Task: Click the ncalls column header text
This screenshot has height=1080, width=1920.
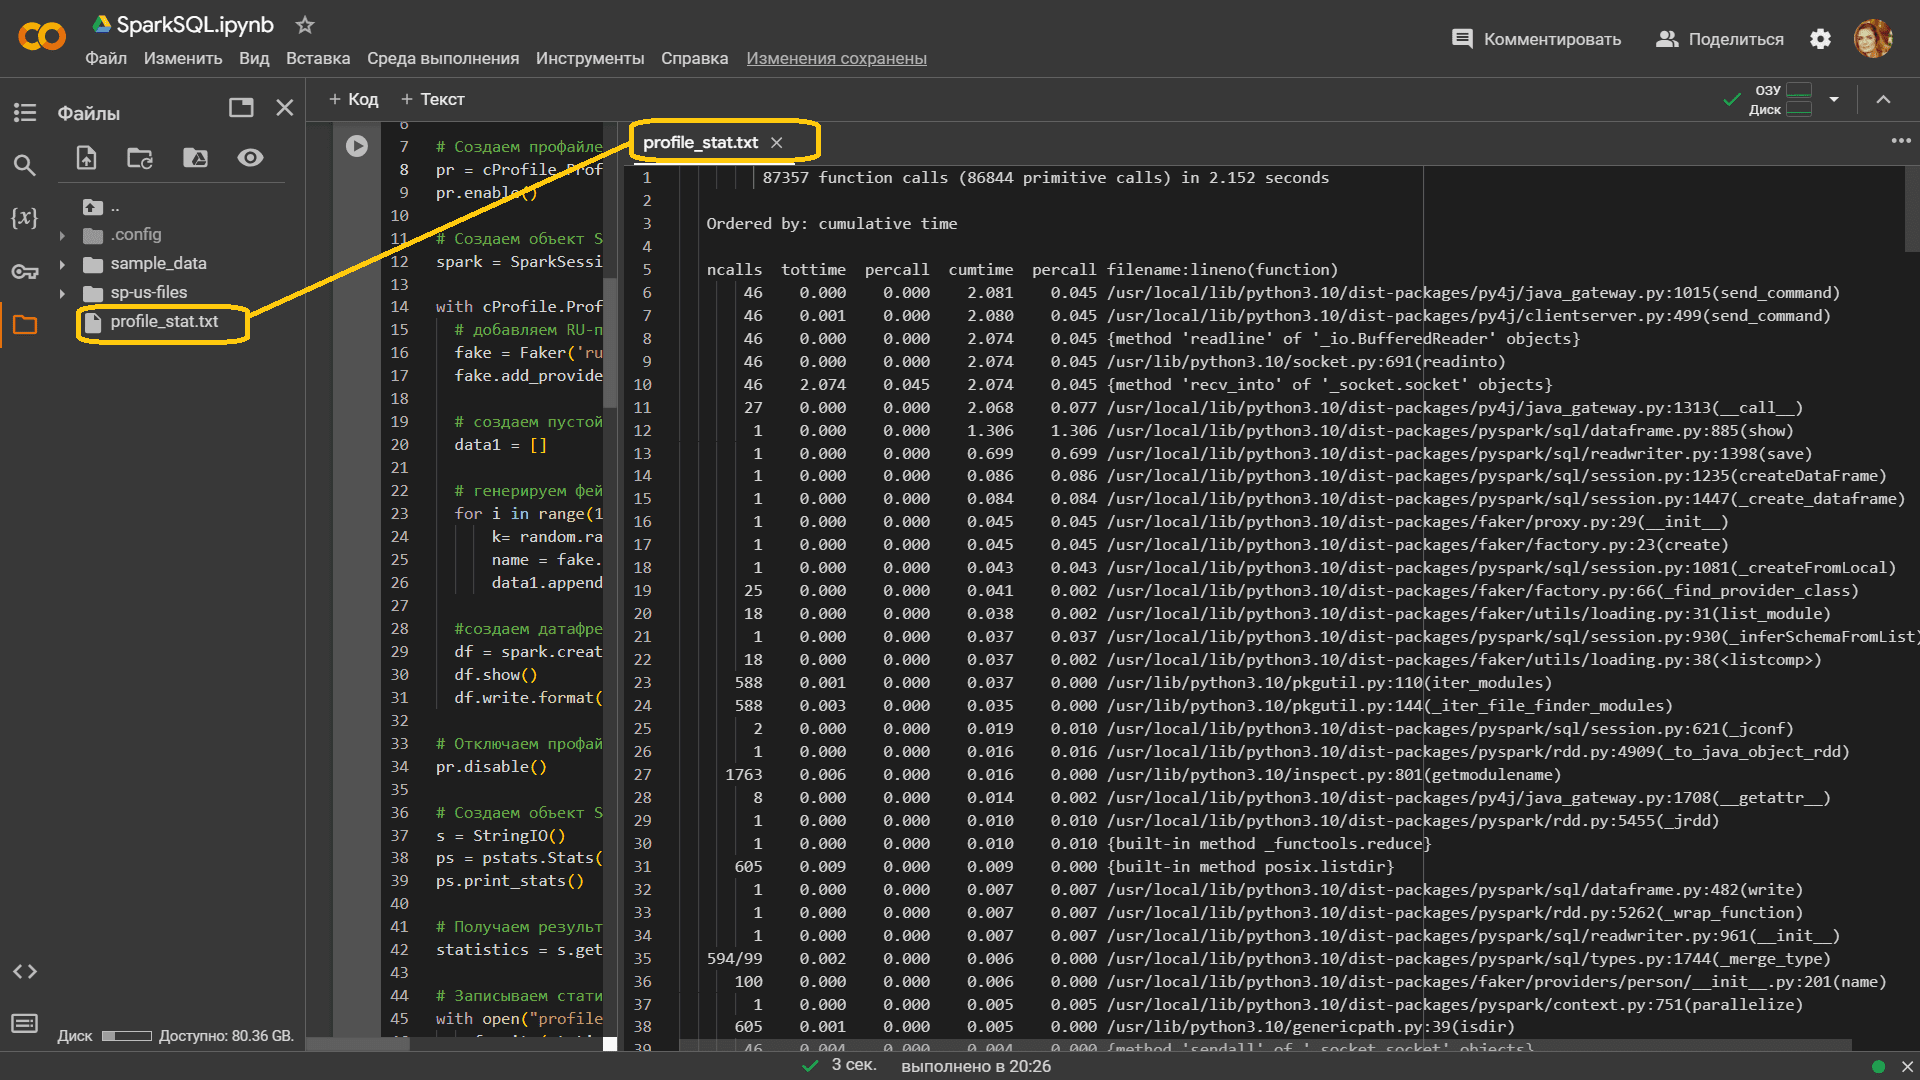Action: (734, 270)
